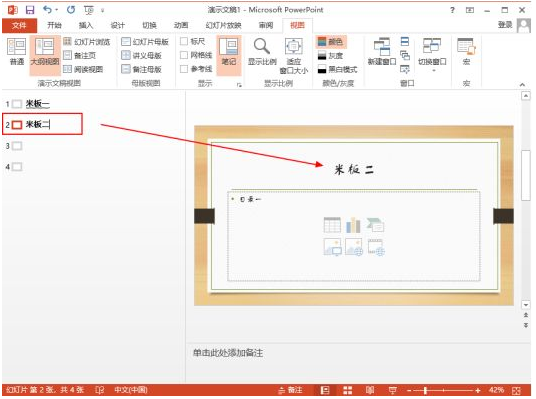
Task: Collapse the ribbon with the chevron
Action: coord(522,84)
